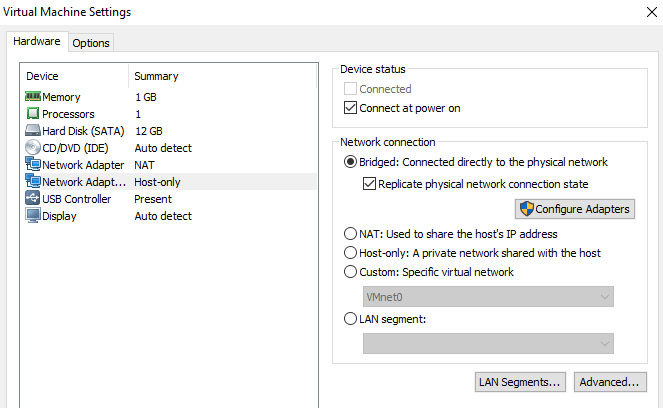The image size is (663, 408).
Task: Open the Advanced... network settings
Action: point(609,382)
